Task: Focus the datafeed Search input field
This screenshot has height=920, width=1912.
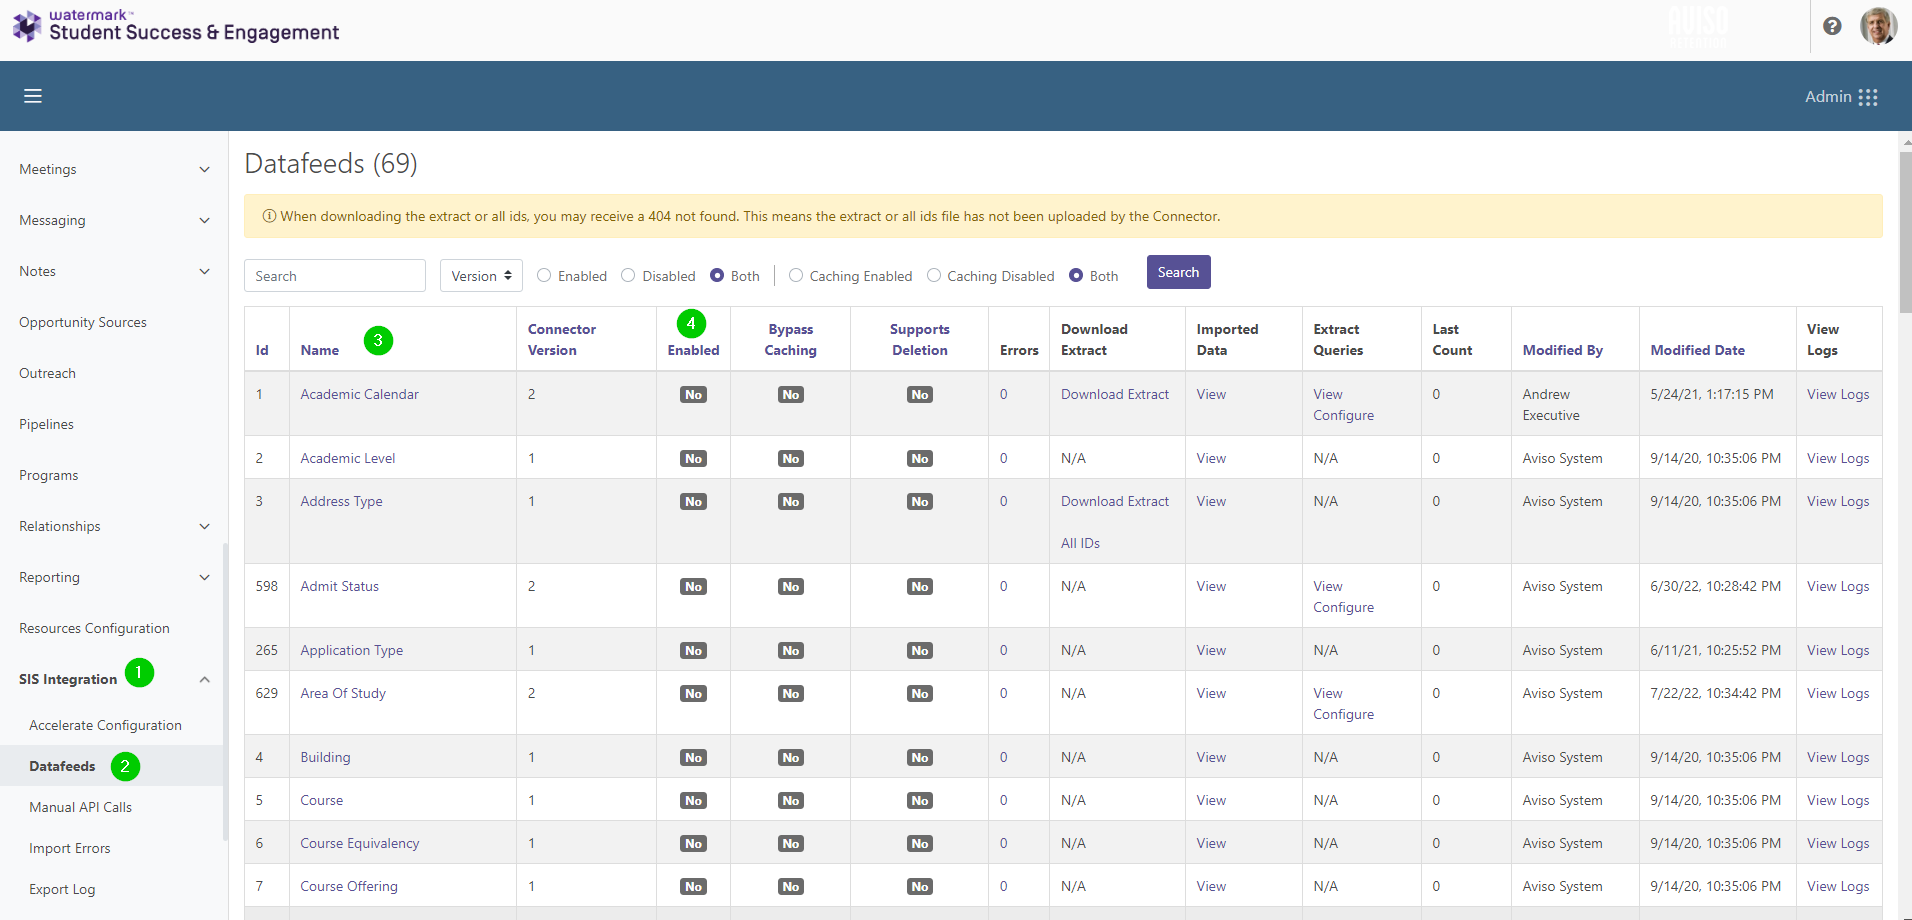Action: click(x=335, y=276)
